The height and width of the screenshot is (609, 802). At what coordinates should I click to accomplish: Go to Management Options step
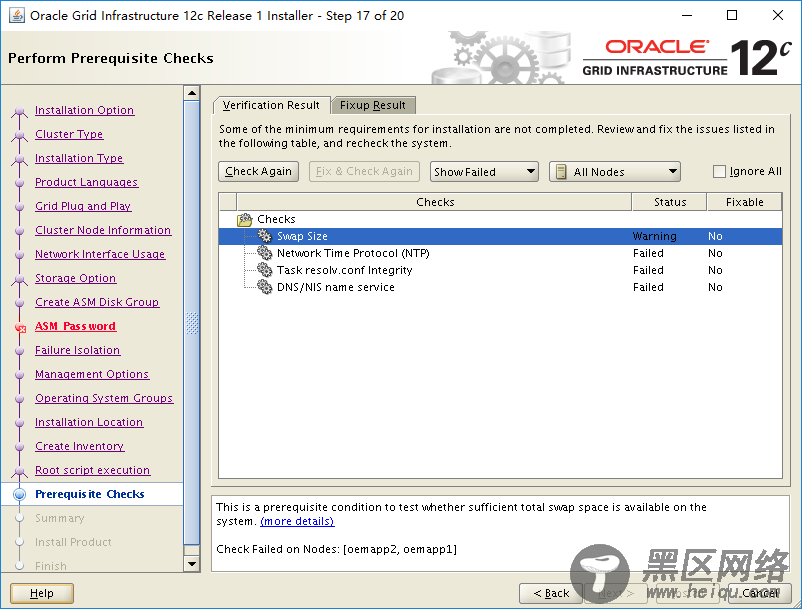pyautogui.click(x=92, y=374)
